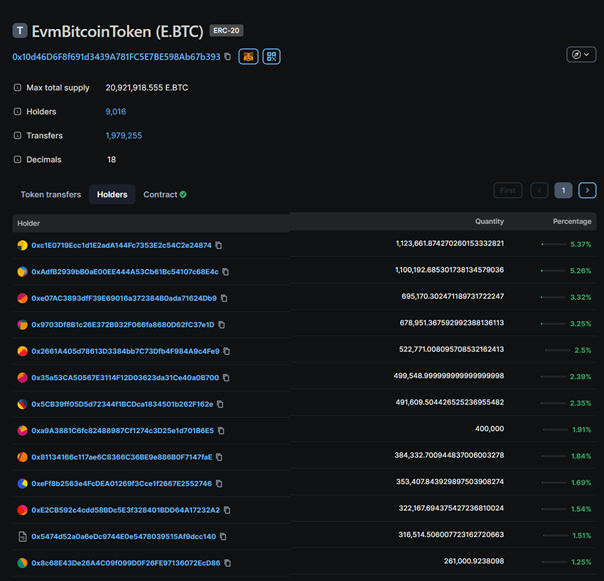The width and height of the screenshot is (604, 581).
Task: Open holder 0x81134166c117ae6C8366 address
Action: 122,457
